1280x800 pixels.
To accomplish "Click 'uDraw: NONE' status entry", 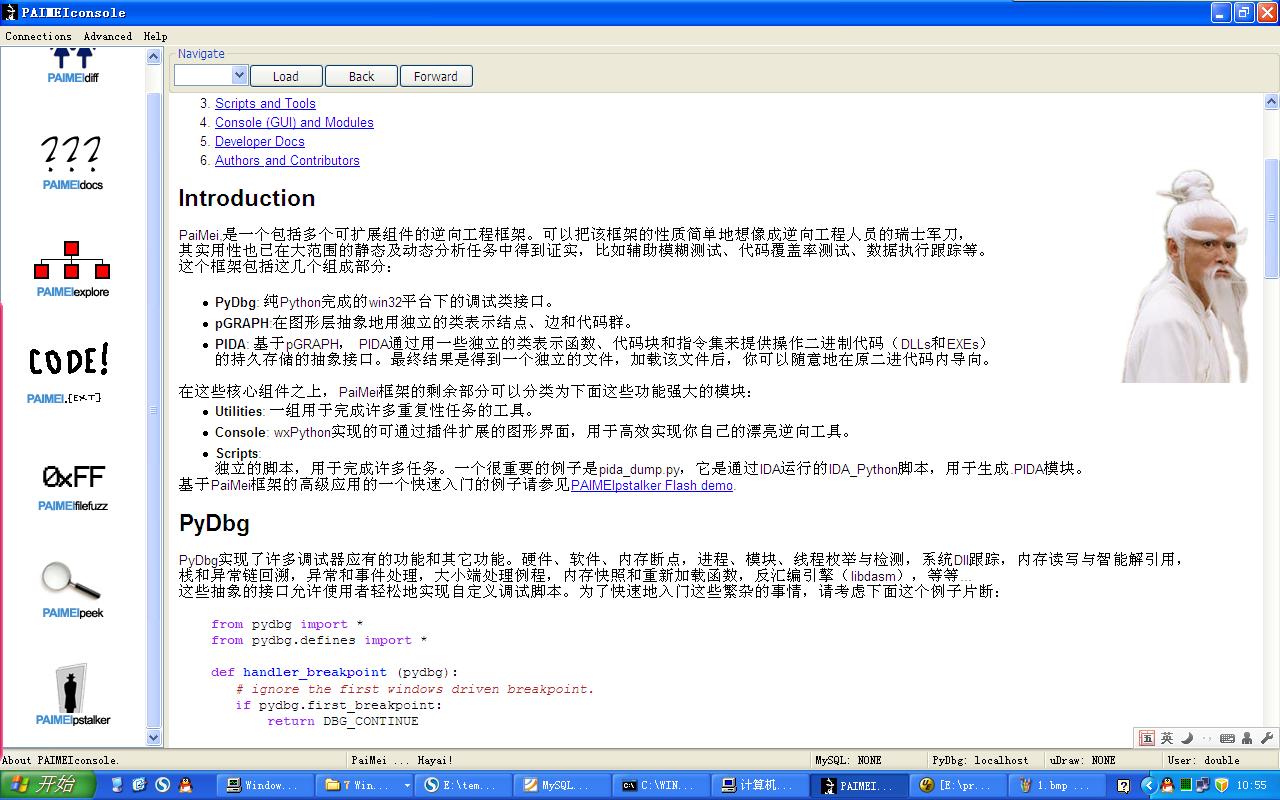I will (1083, 760).
